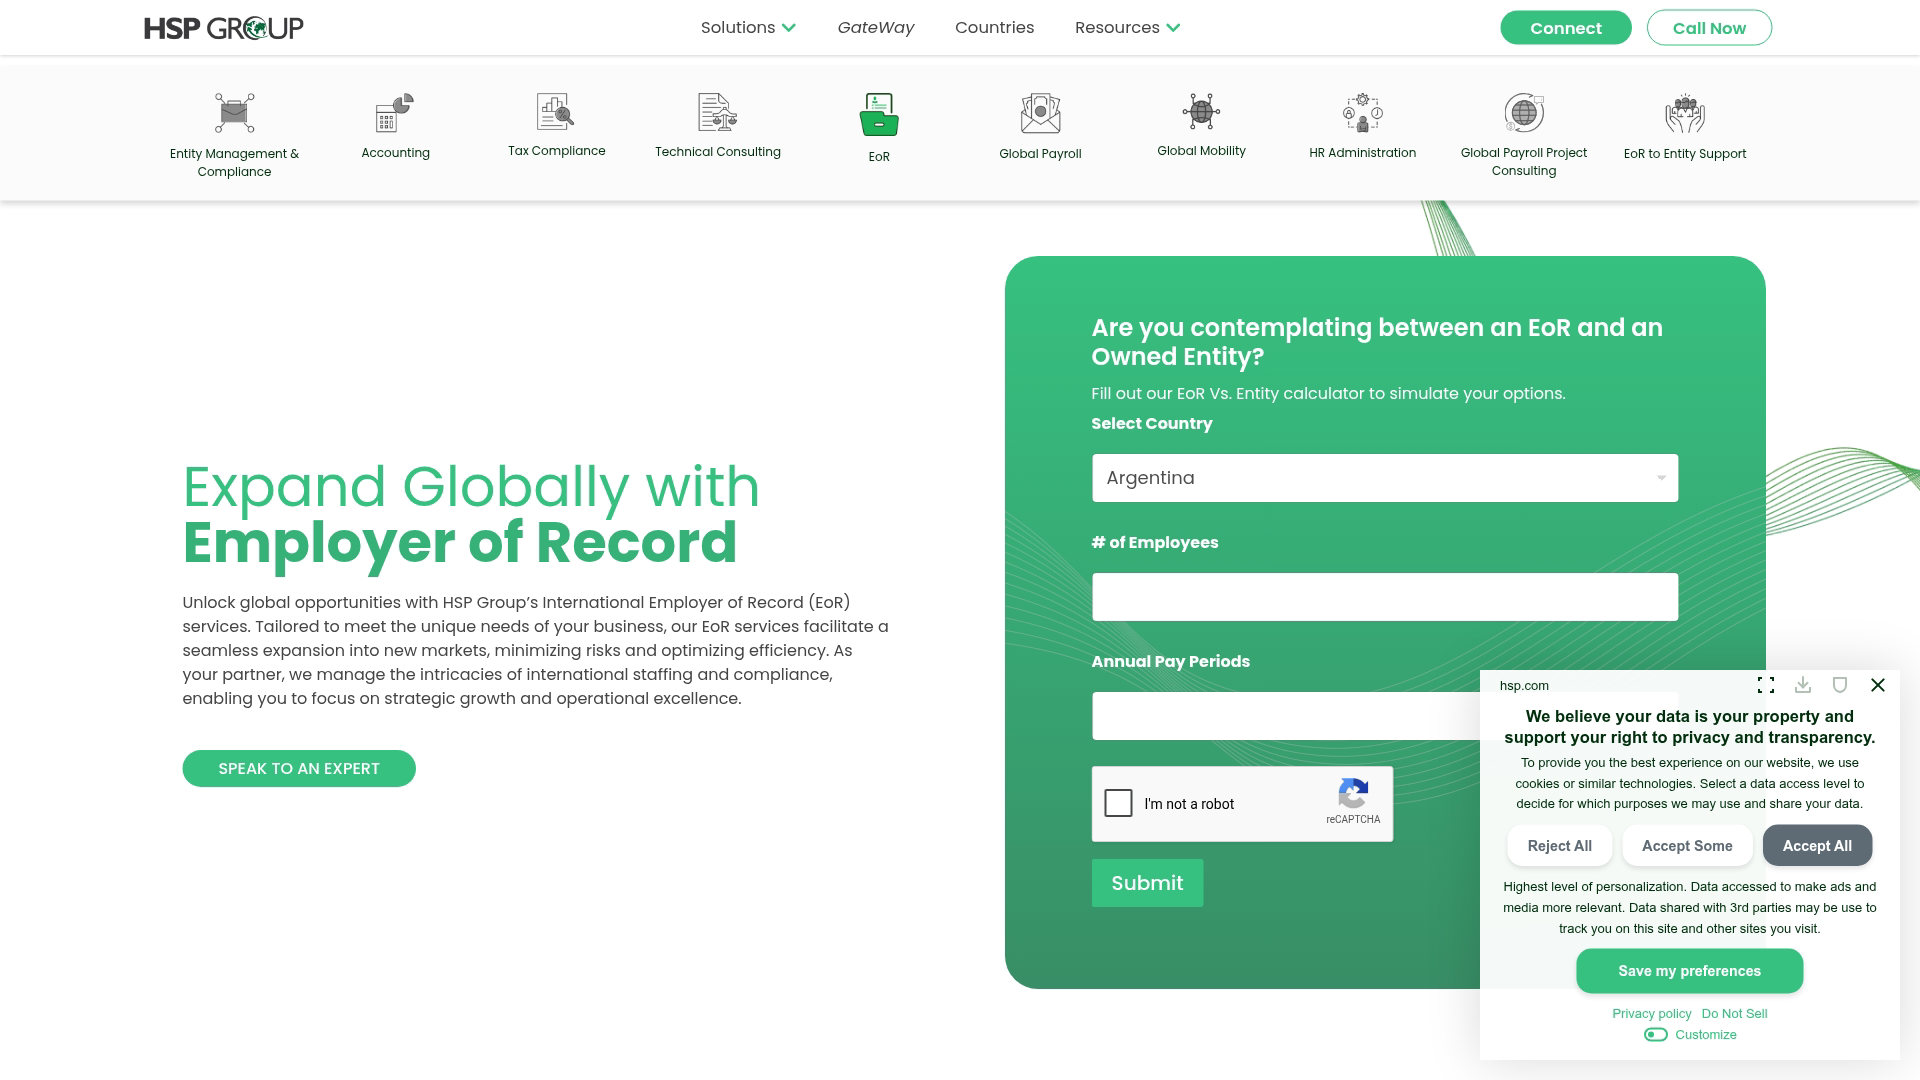
Task: Select the Countries menu item
Action: point(994,27)
